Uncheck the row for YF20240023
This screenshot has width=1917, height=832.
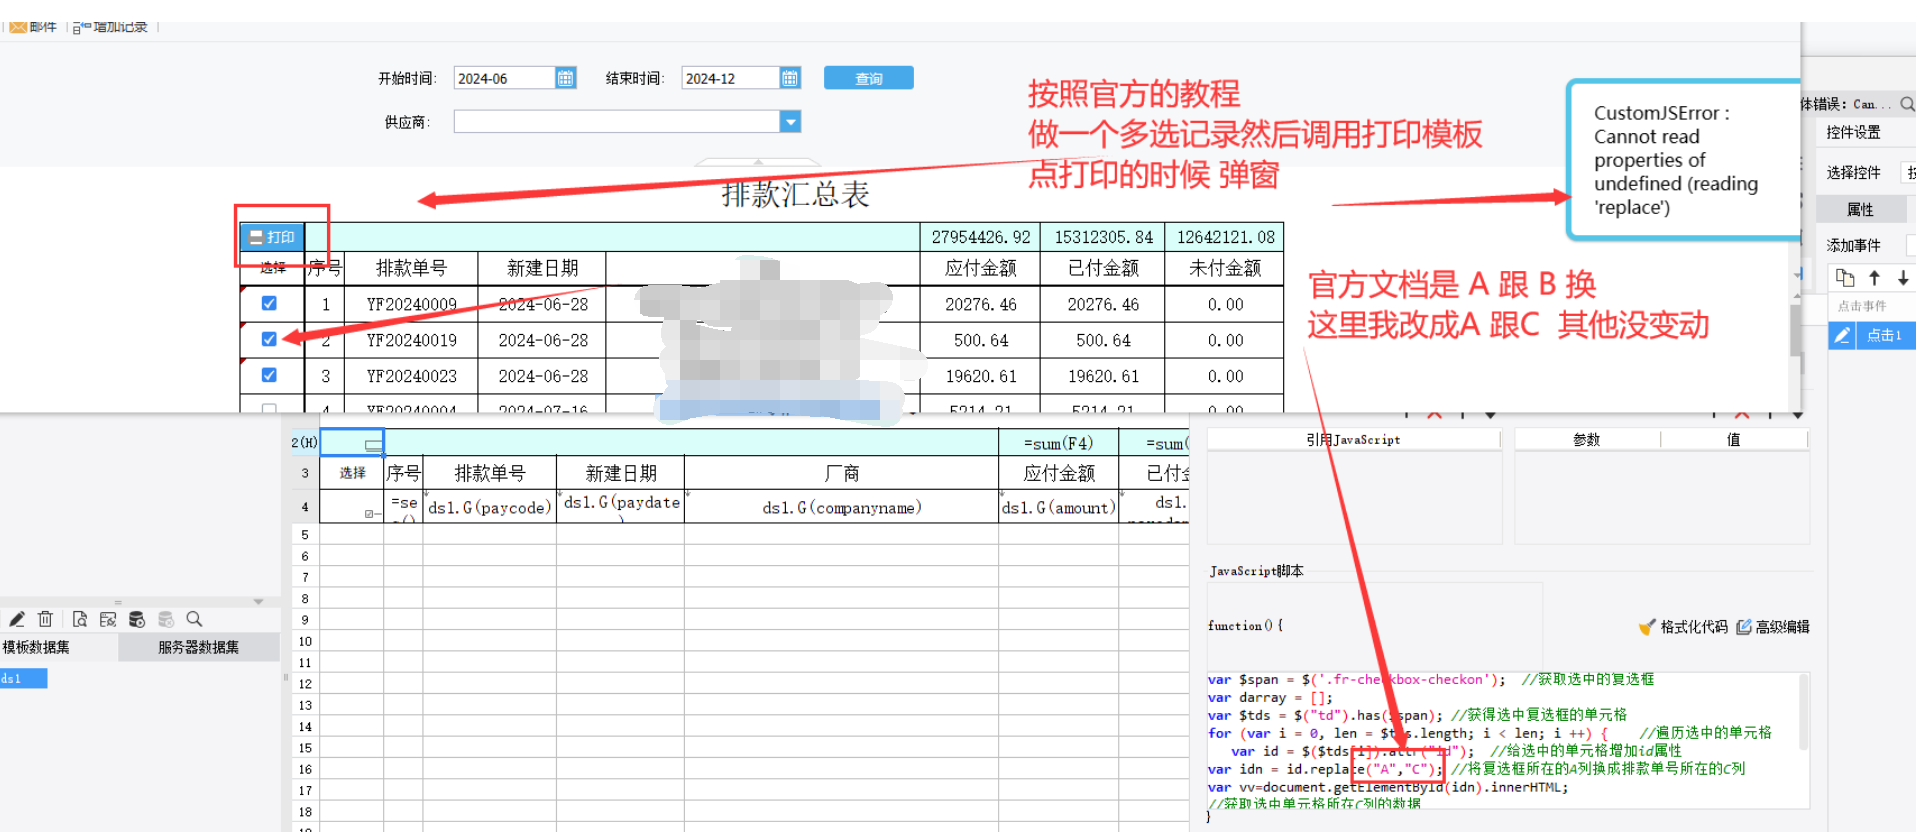click(269, 375)
